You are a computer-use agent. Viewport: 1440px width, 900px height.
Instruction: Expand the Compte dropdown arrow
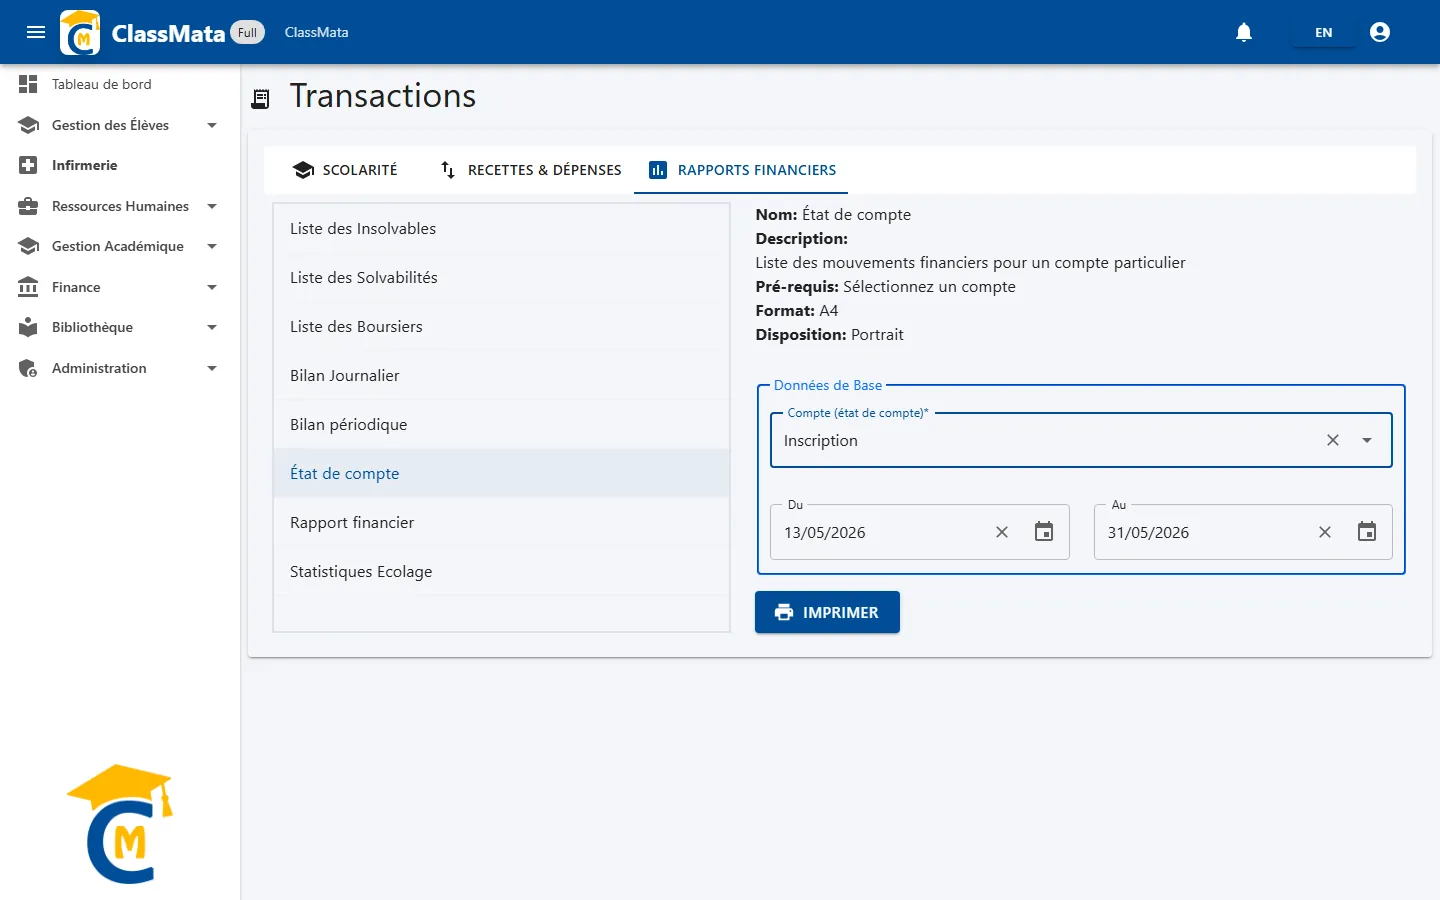click(x=1367, y=440)
